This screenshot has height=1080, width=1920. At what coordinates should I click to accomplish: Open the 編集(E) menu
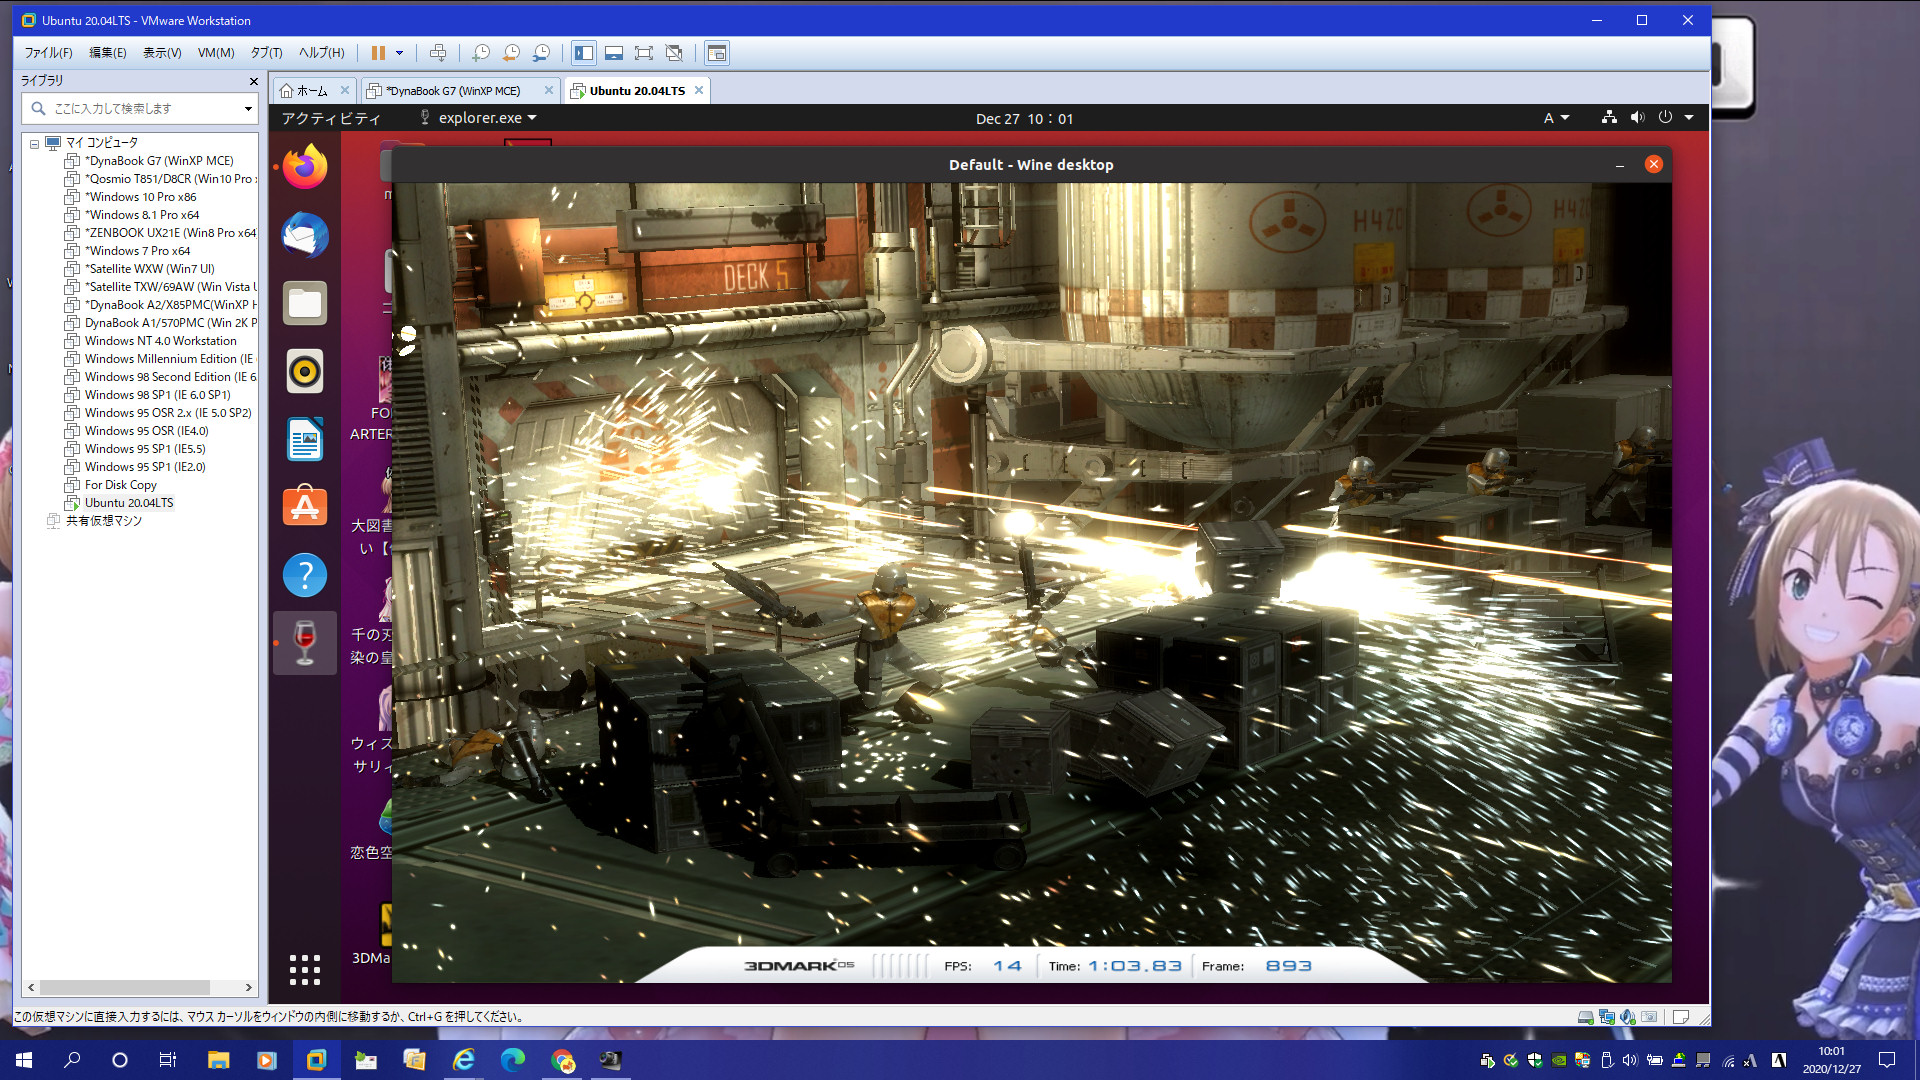point(108,53)
